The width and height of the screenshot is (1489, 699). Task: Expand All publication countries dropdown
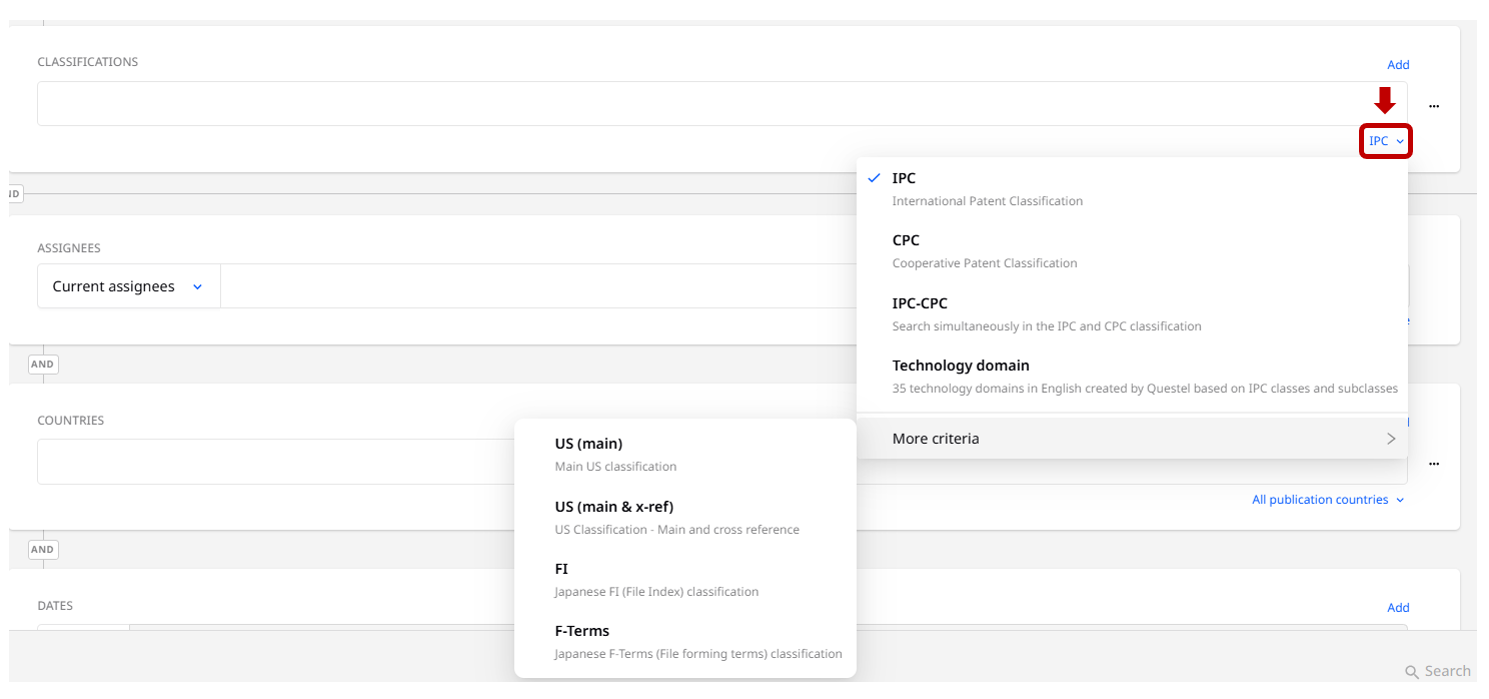click(x=1327, y=500)
